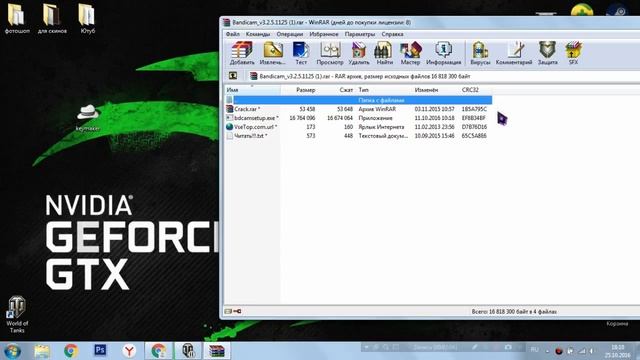This screenshot has height=360, width=640.
Task: Open the фотошоп desktop folder
Action: [x=17, y=18]
